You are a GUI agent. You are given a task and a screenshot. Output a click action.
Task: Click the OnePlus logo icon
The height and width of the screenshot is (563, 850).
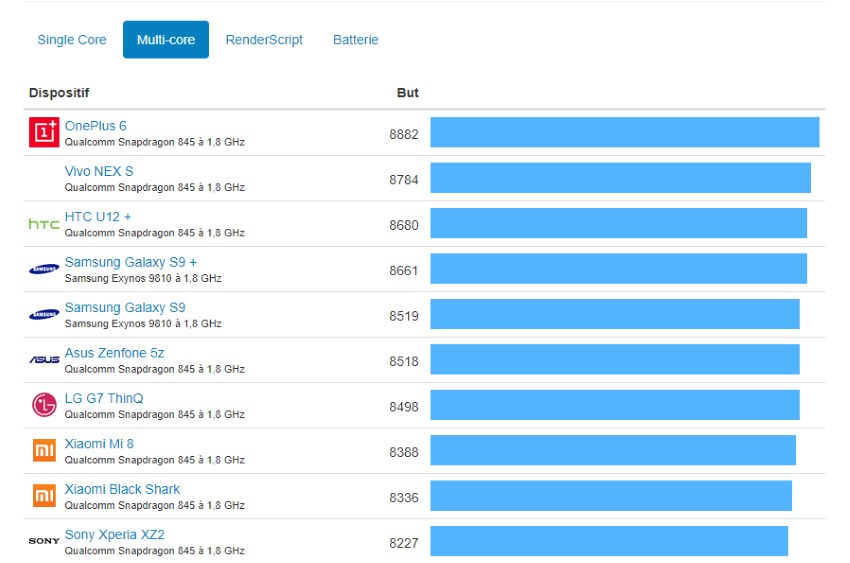coord(44,132)
